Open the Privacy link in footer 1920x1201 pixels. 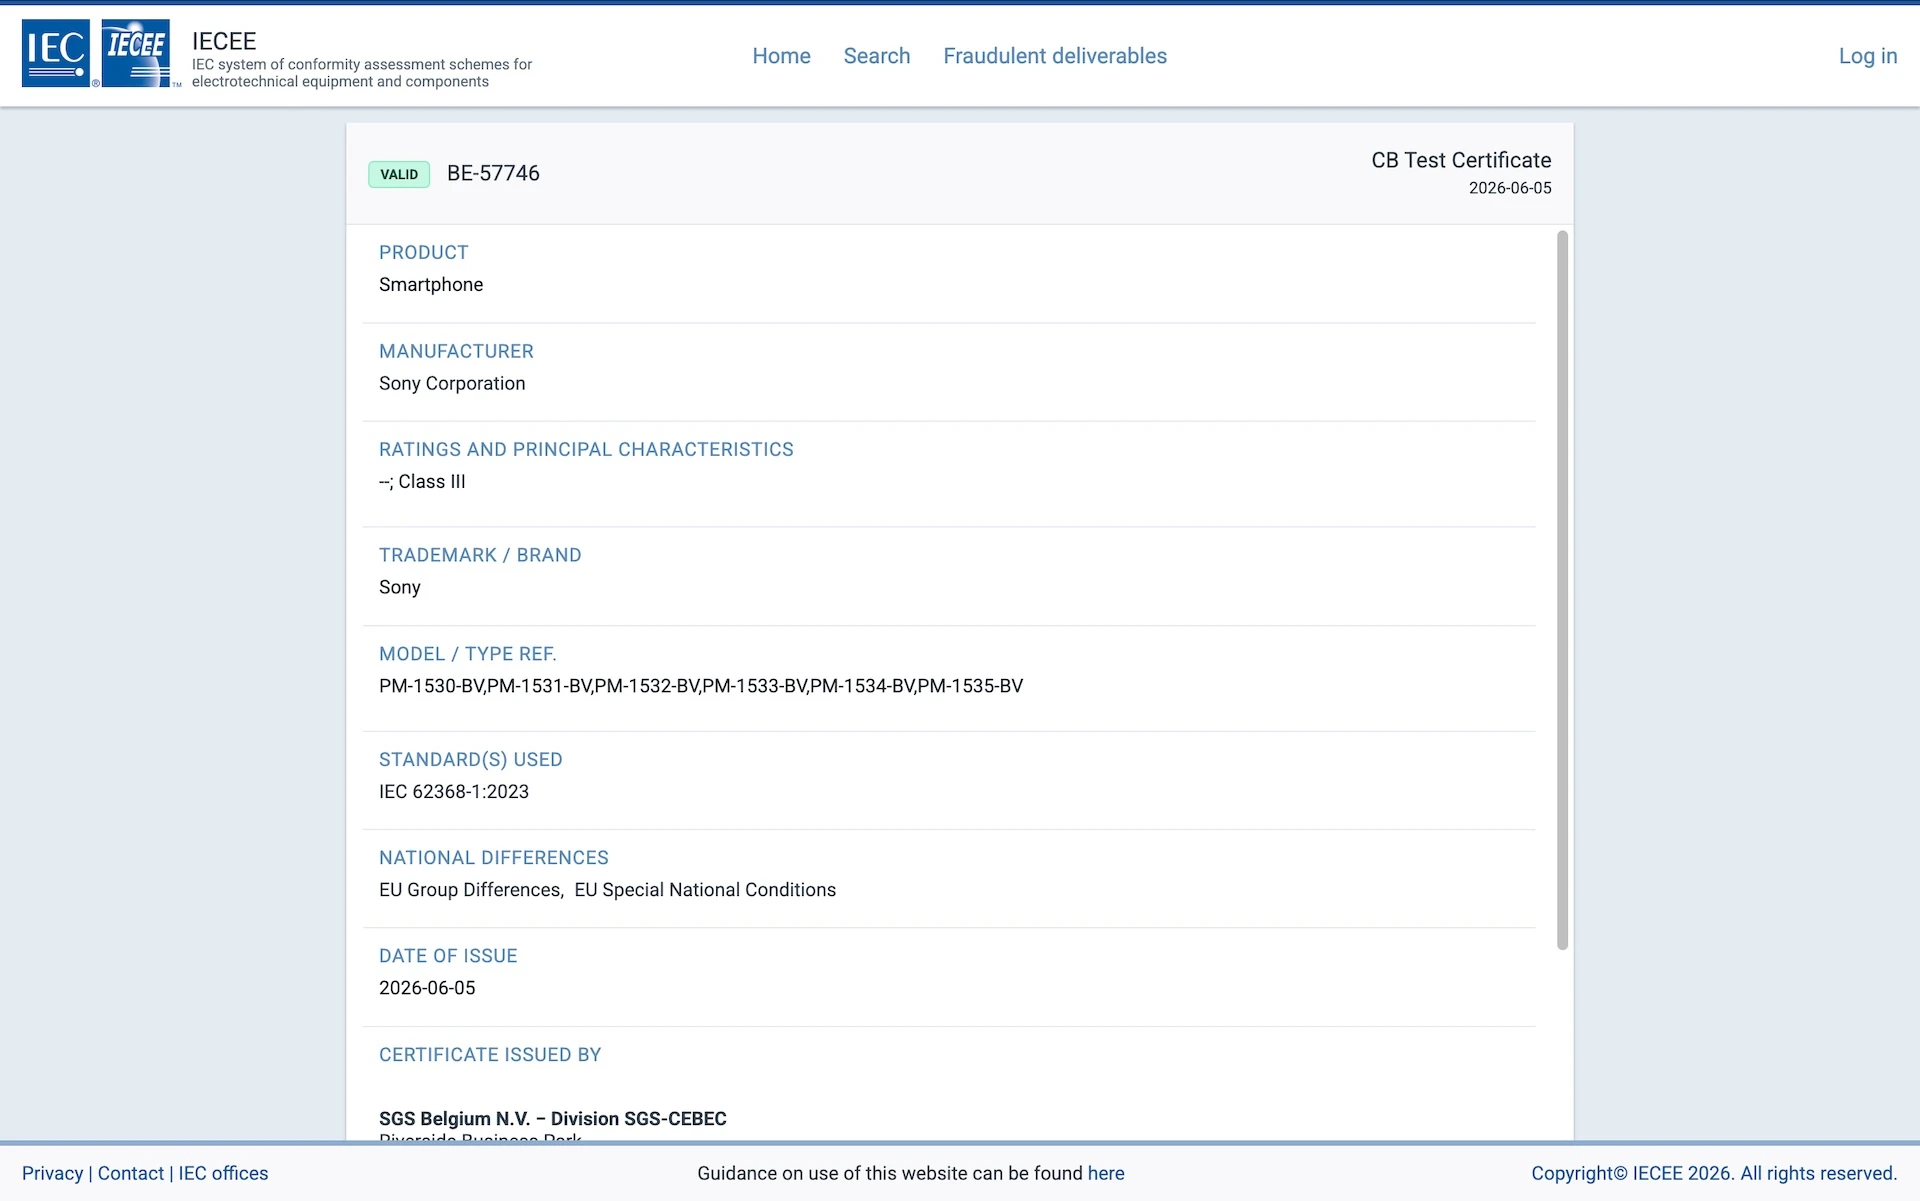tap(53, 1173)
